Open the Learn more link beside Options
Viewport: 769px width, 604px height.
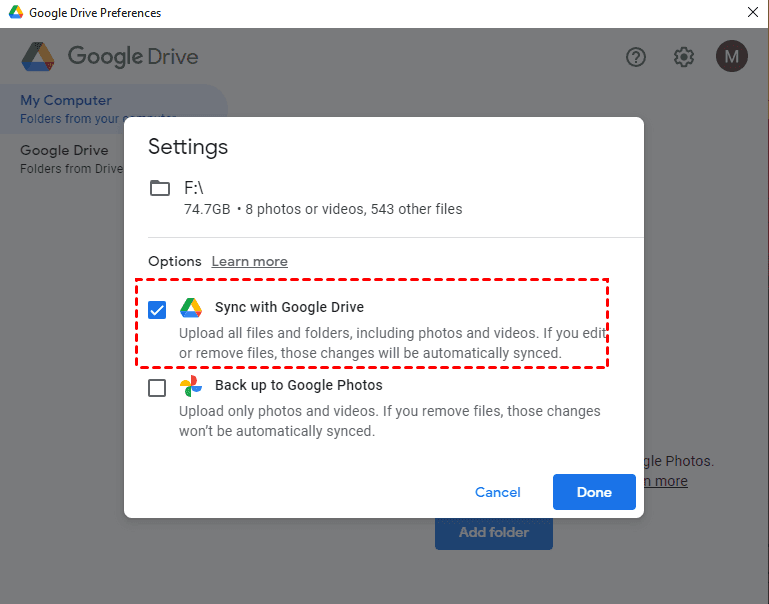(249, 262)
